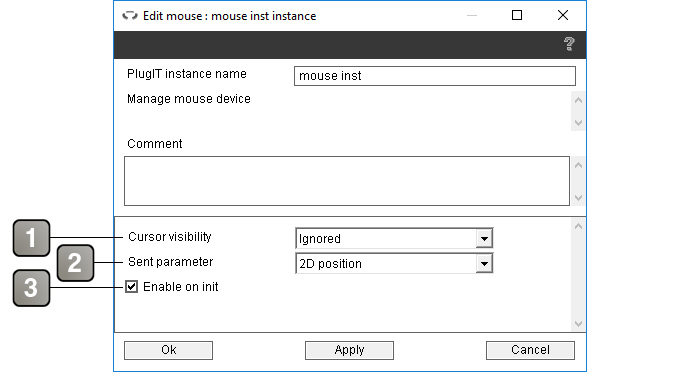Screen dimensions: 700x372
Task: Open the Cursor visibility dropdown arrow
Action: tap(484, 238)
